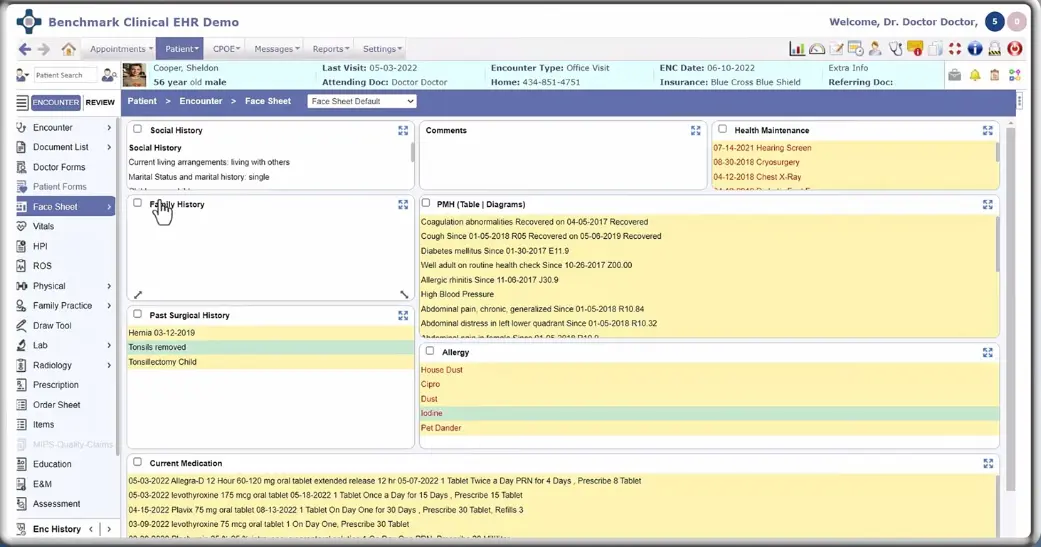Open the dashboard gauge icon
Screen dimensions: 1041x547
[817, 48]
